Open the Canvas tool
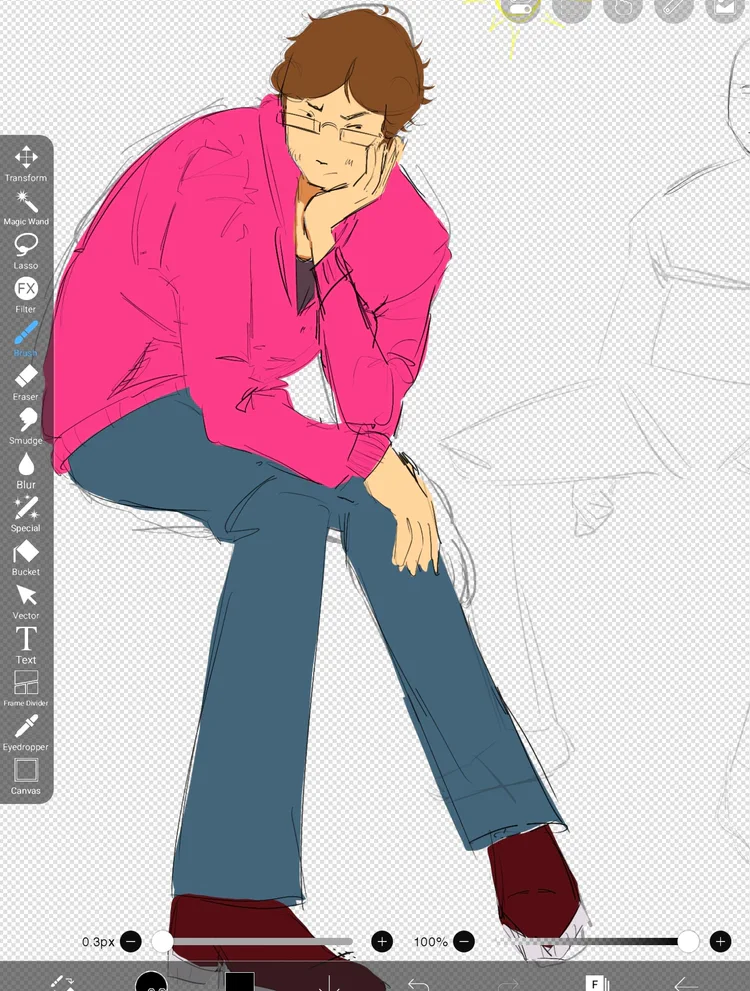This screenshot has height=991, width=750. click(26, 776)
